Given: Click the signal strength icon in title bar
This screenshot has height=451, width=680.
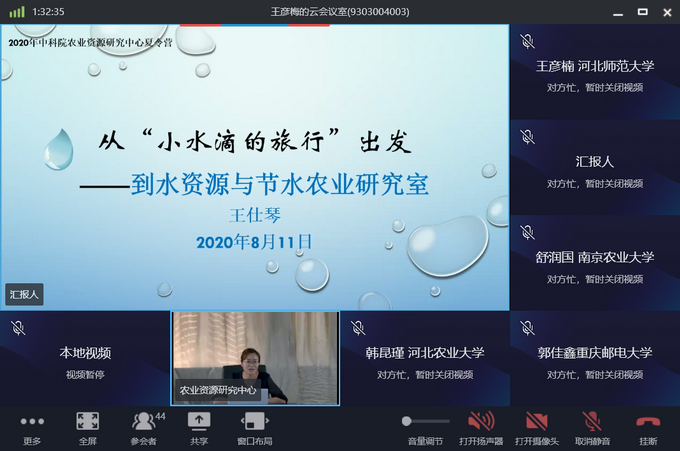Looking at the screenshot, I should pos(15,11).
